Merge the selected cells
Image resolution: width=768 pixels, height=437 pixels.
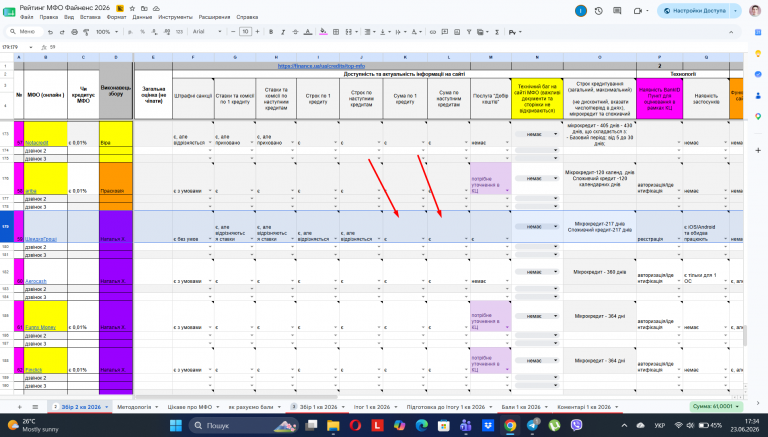[348, 32]
